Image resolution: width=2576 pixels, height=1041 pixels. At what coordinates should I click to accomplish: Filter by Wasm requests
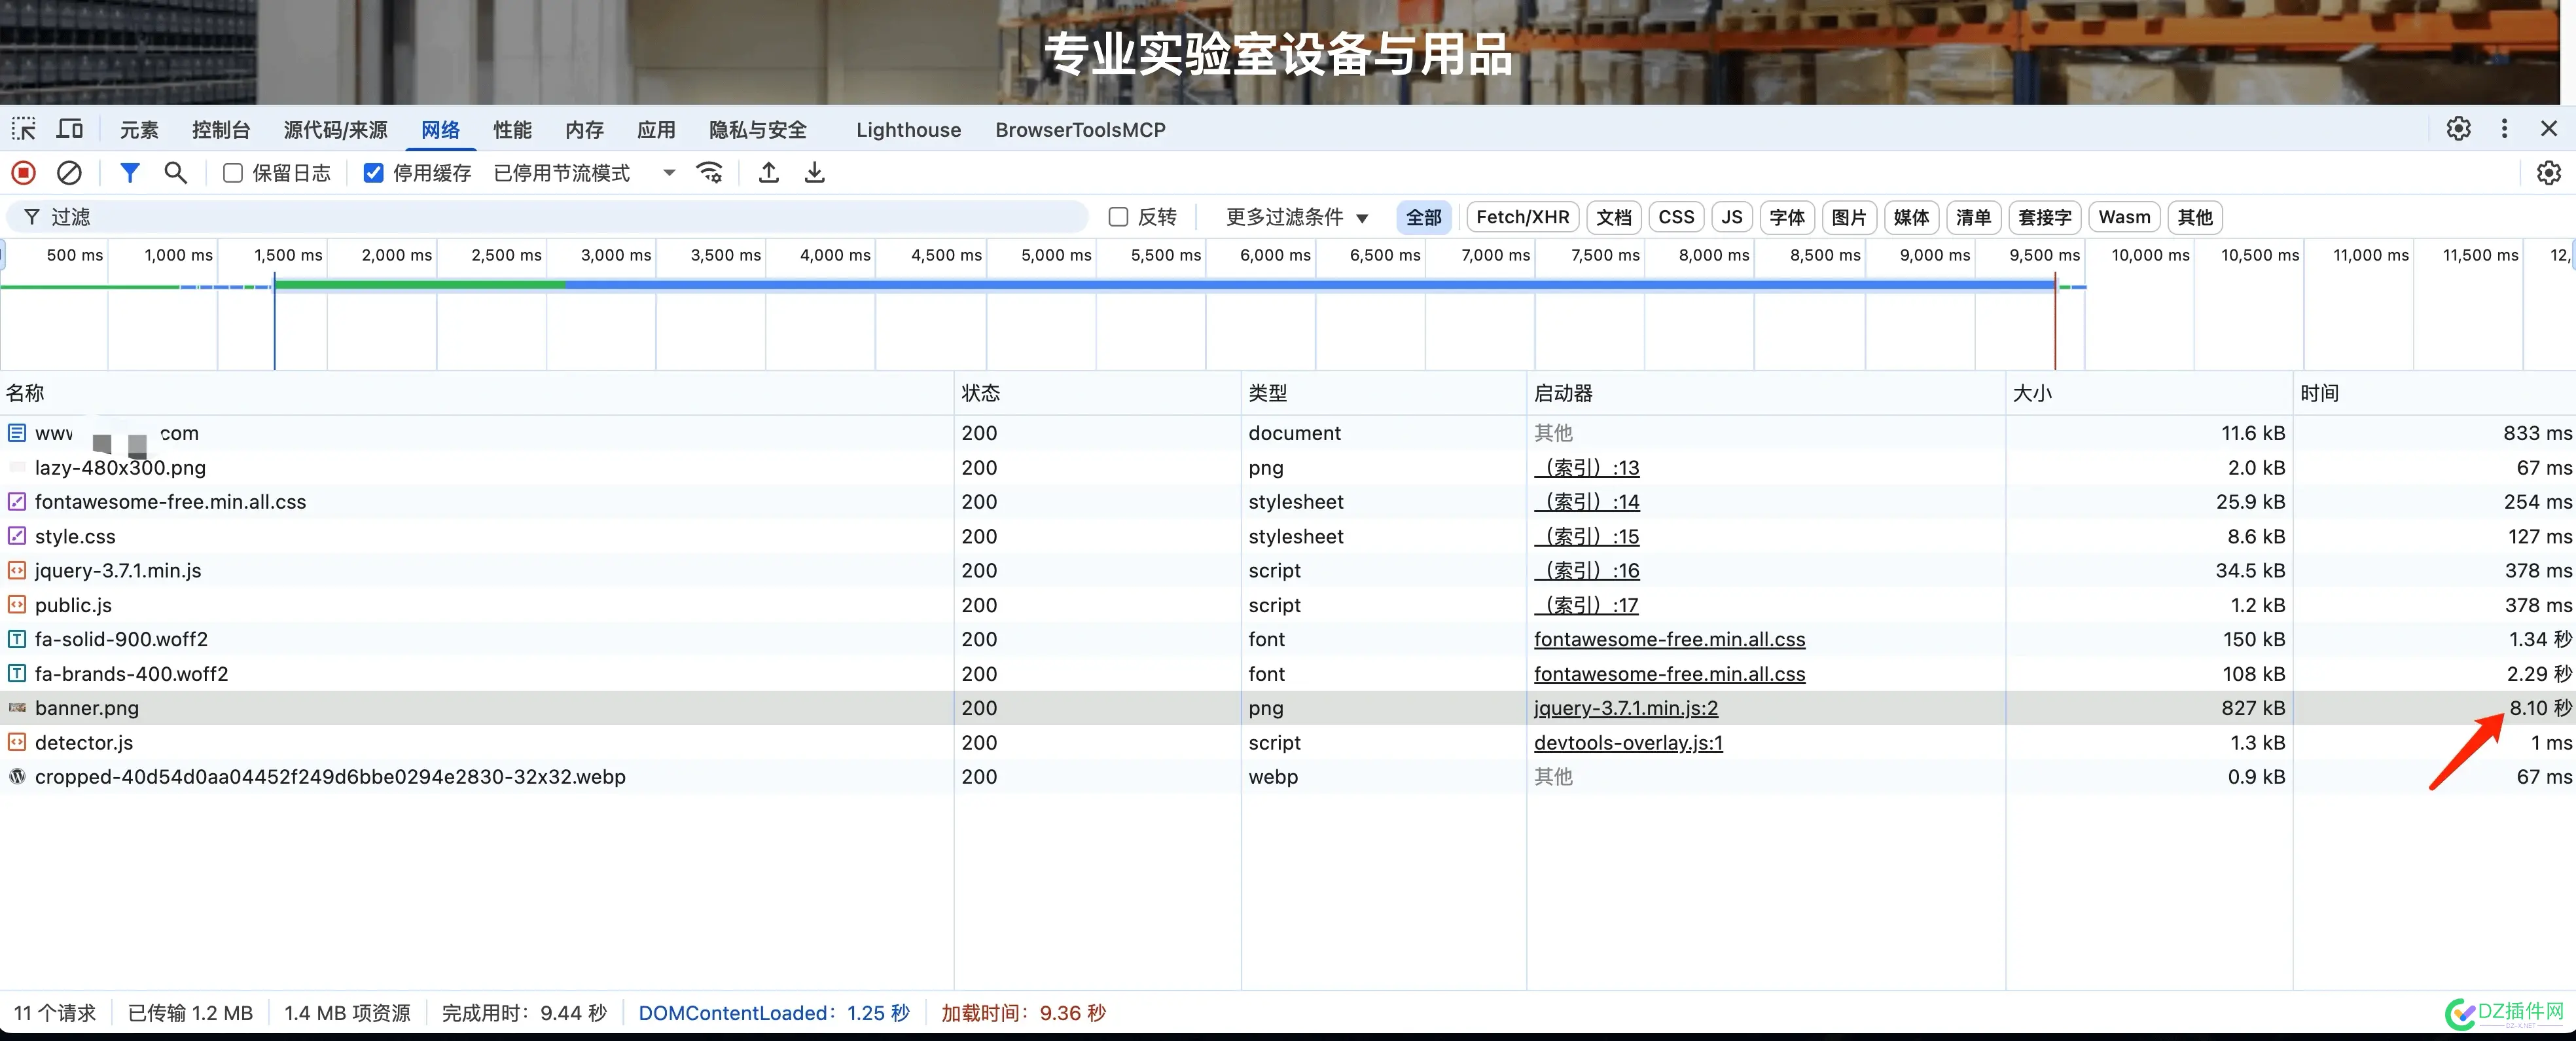coord(2124,217)
